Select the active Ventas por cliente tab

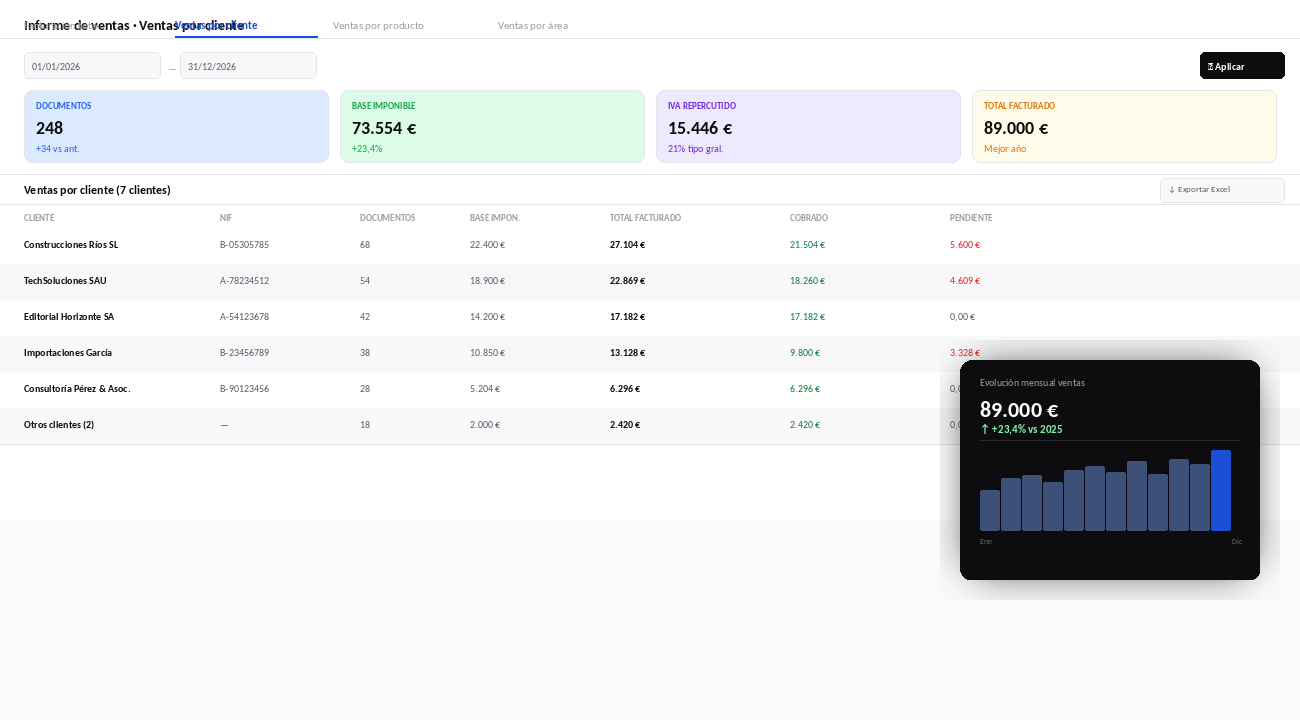pos(246,26)
